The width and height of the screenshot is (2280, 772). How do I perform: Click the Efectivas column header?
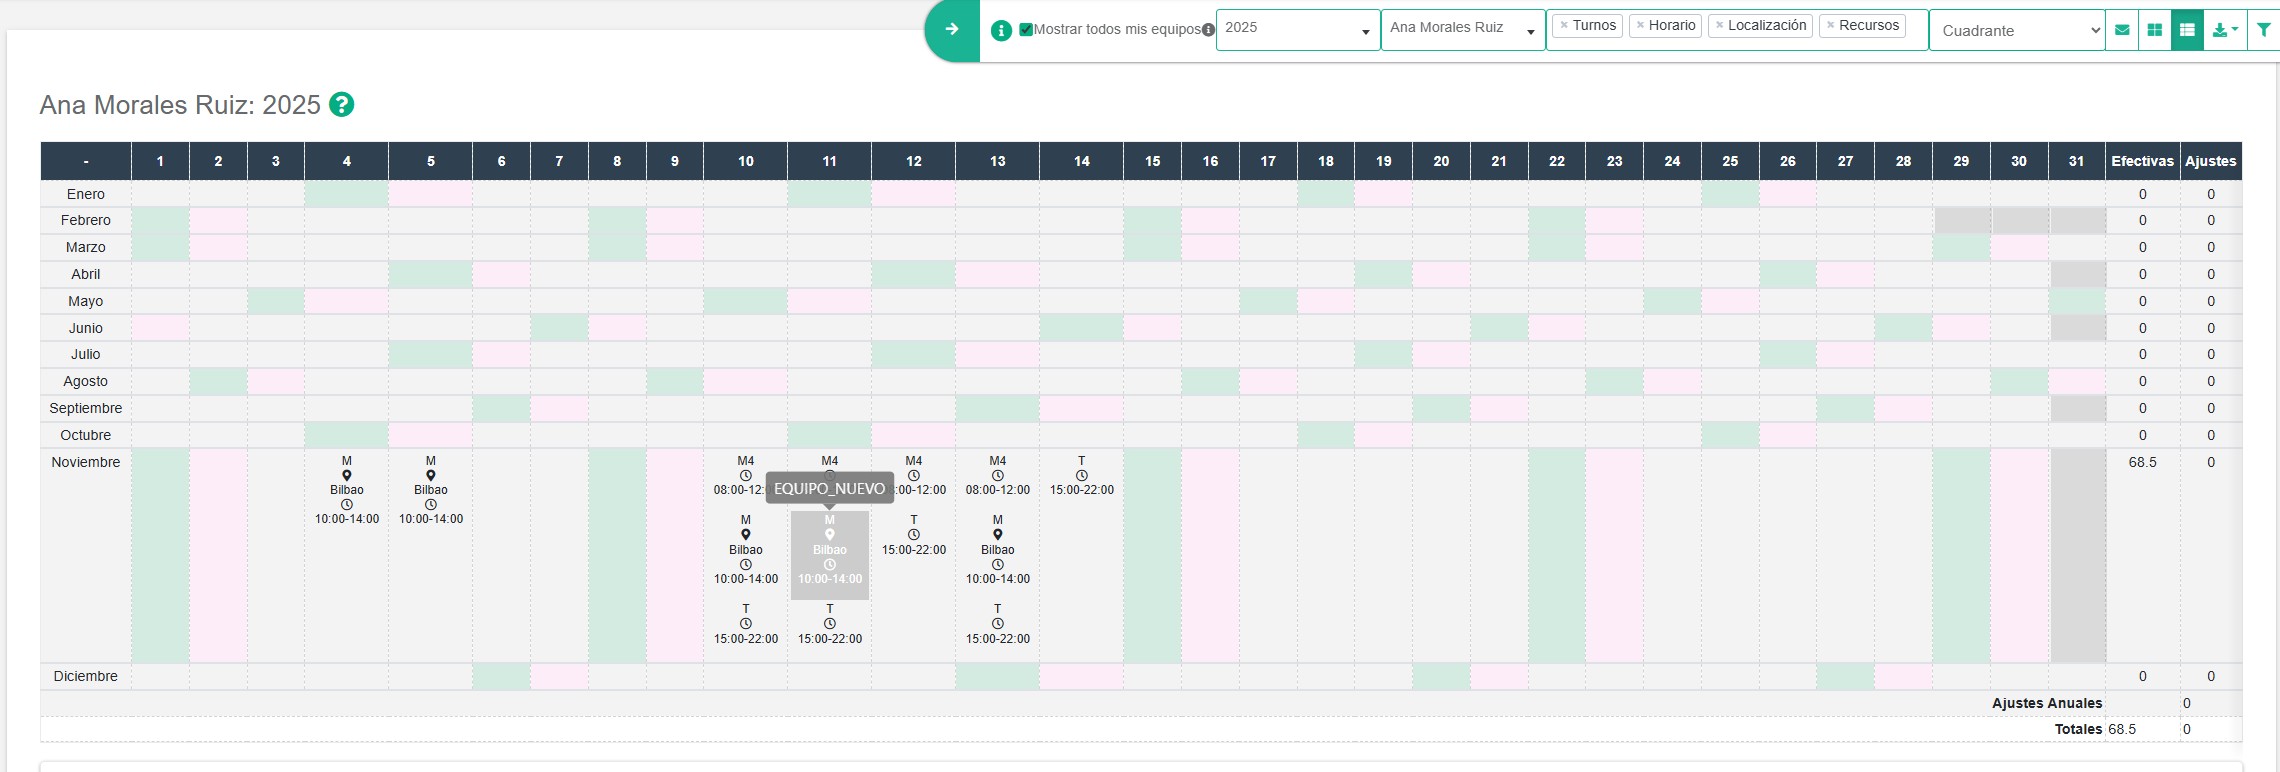[x=2142, y=161]
